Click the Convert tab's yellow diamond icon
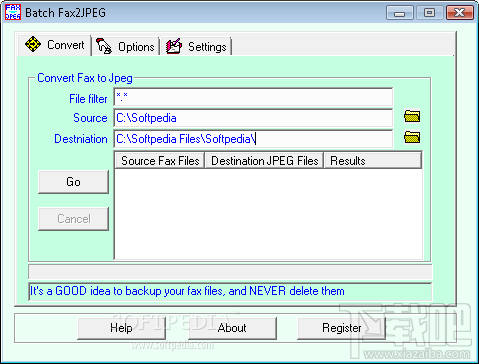Viewport: 479px width, 364px height. click(x=33, y=44)
